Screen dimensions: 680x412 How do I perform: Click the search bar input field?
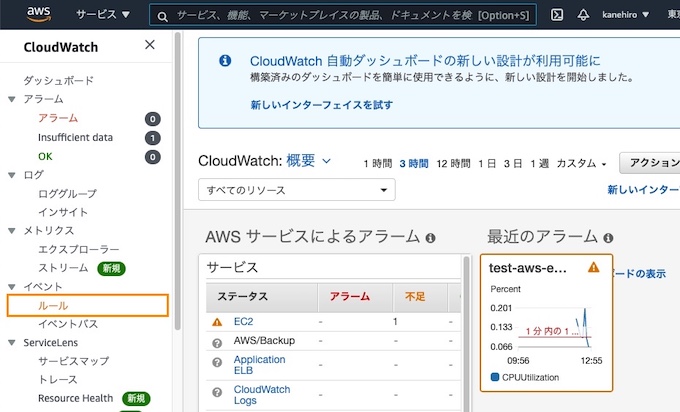pos(343,16)
